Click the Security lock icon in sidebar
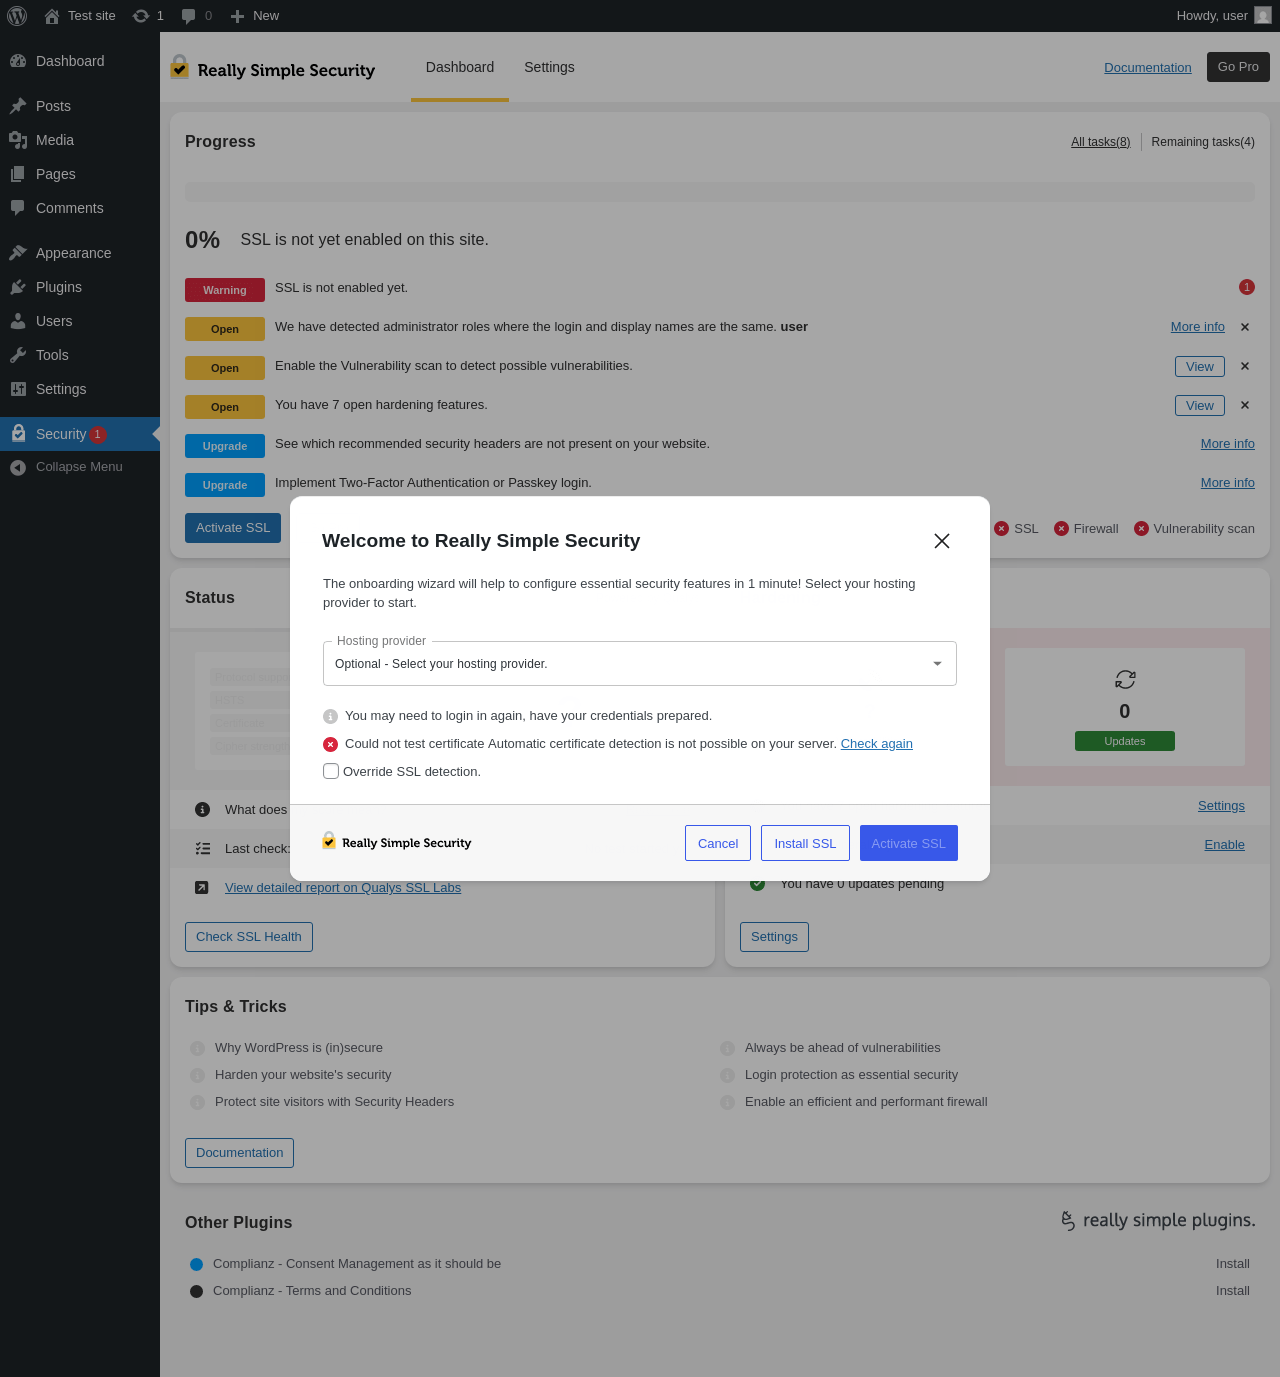 point(18,434)
